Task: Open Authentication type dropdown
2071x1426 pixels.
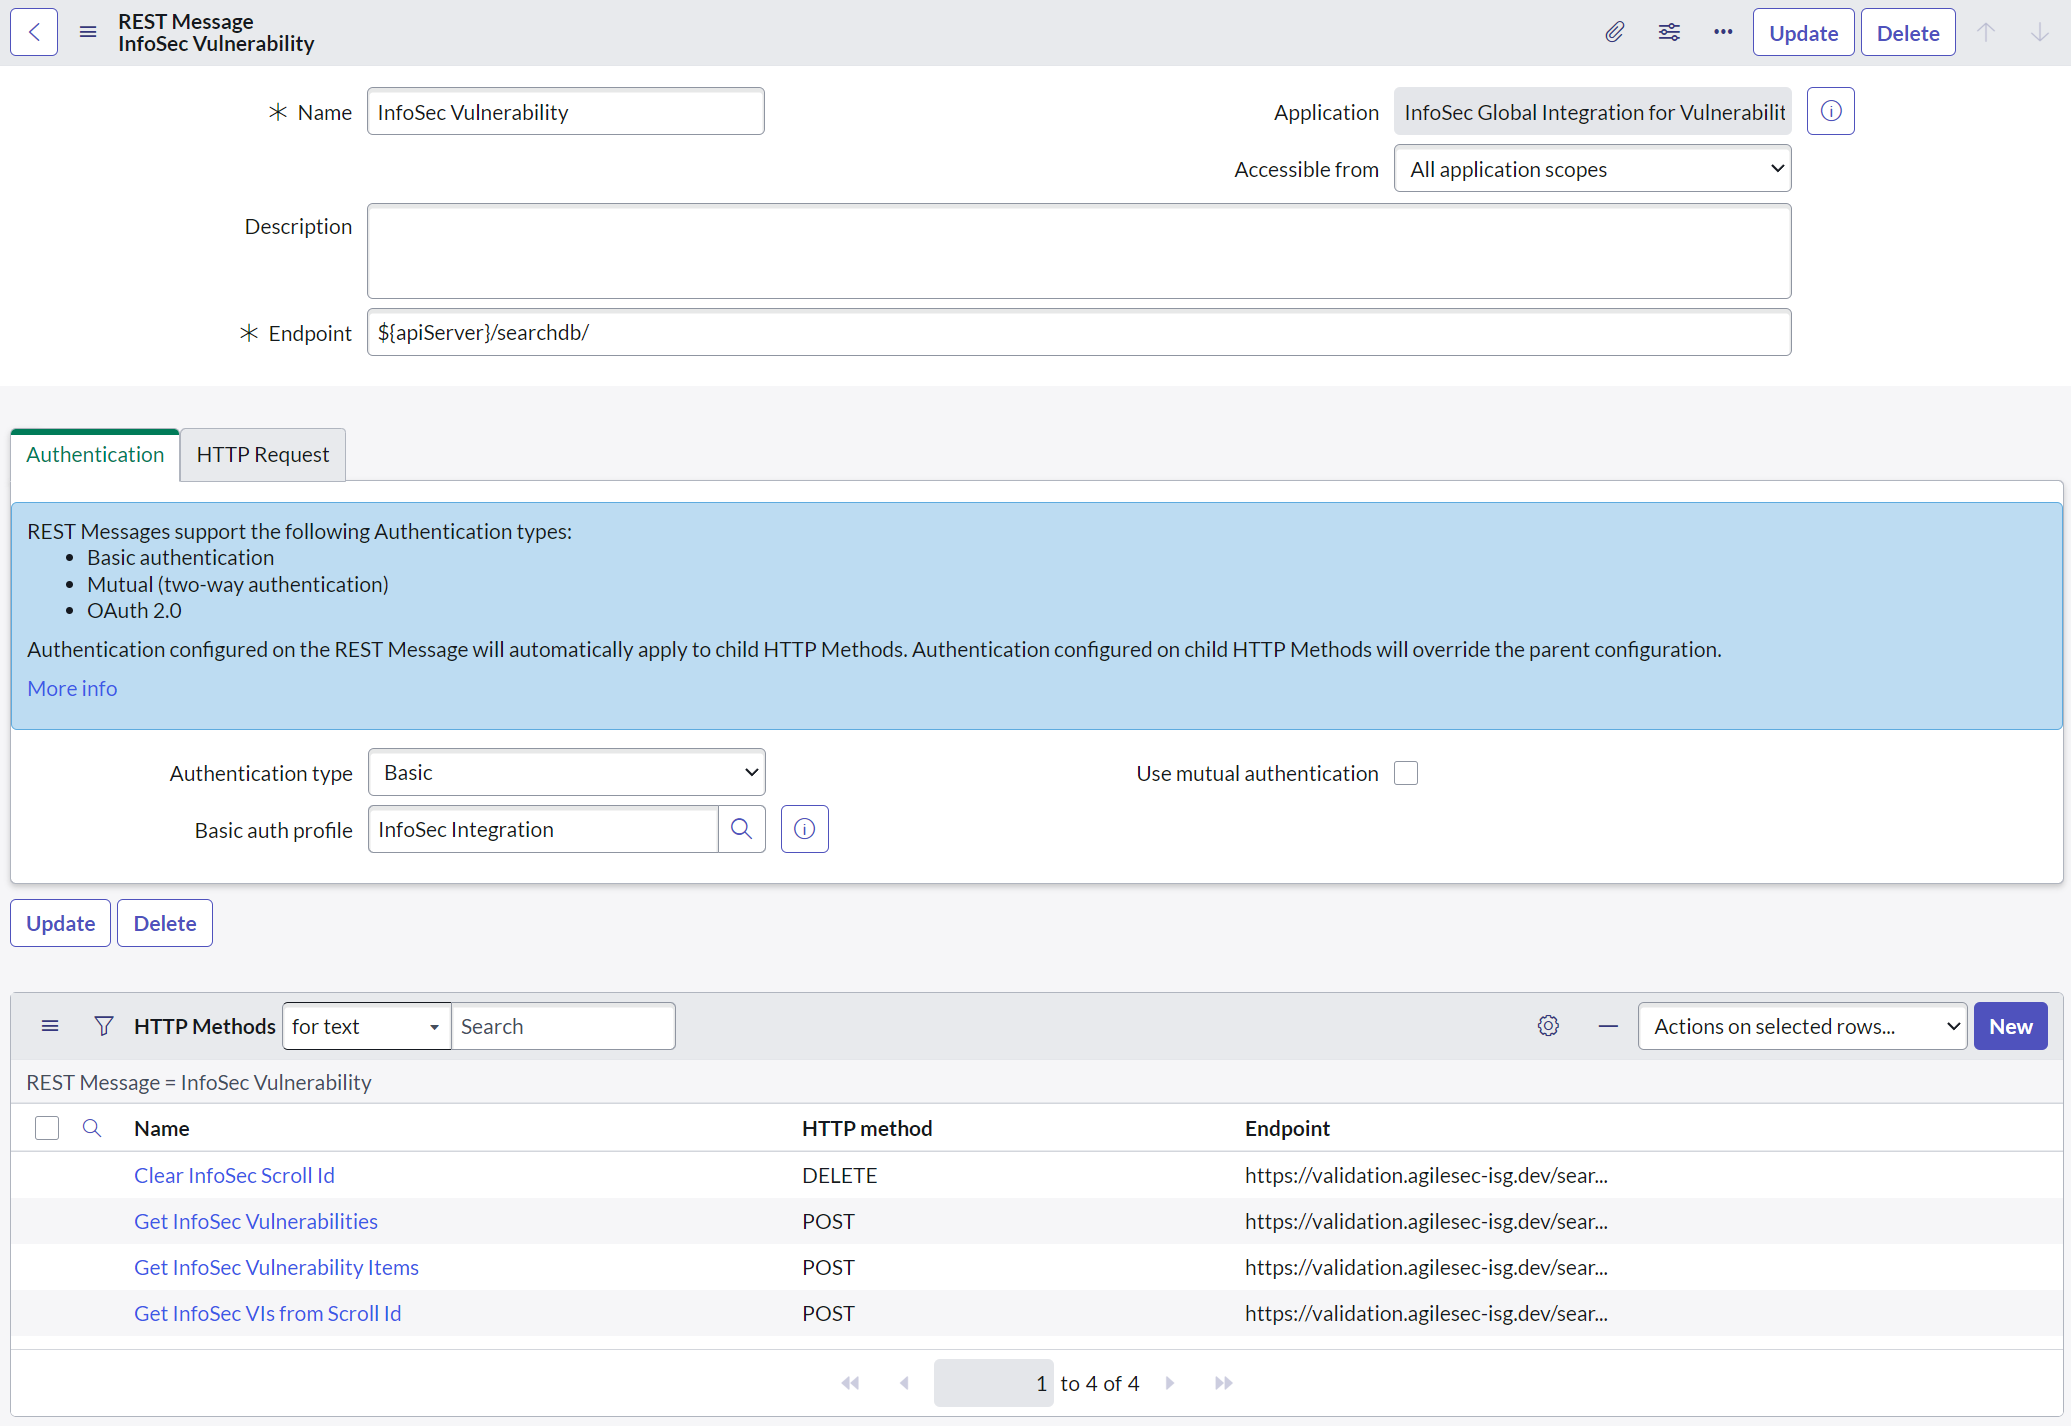Action: pyautogui.click(x=567, y=772)
